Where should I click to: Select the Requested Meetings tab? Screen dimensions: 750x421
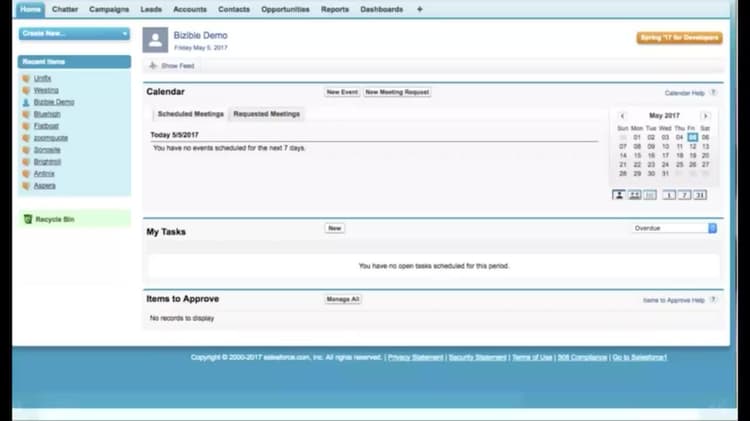pyautogui.click(x=266, y=114)
